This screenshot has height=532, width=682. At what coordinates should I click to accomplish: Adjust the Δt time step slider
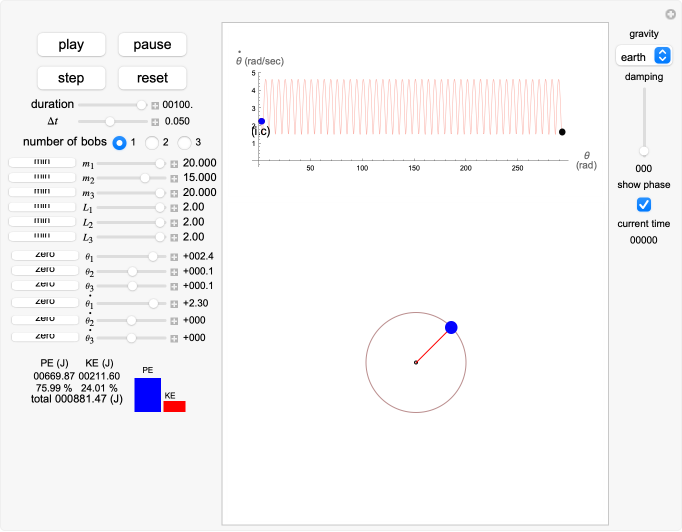tap(113, 121)
